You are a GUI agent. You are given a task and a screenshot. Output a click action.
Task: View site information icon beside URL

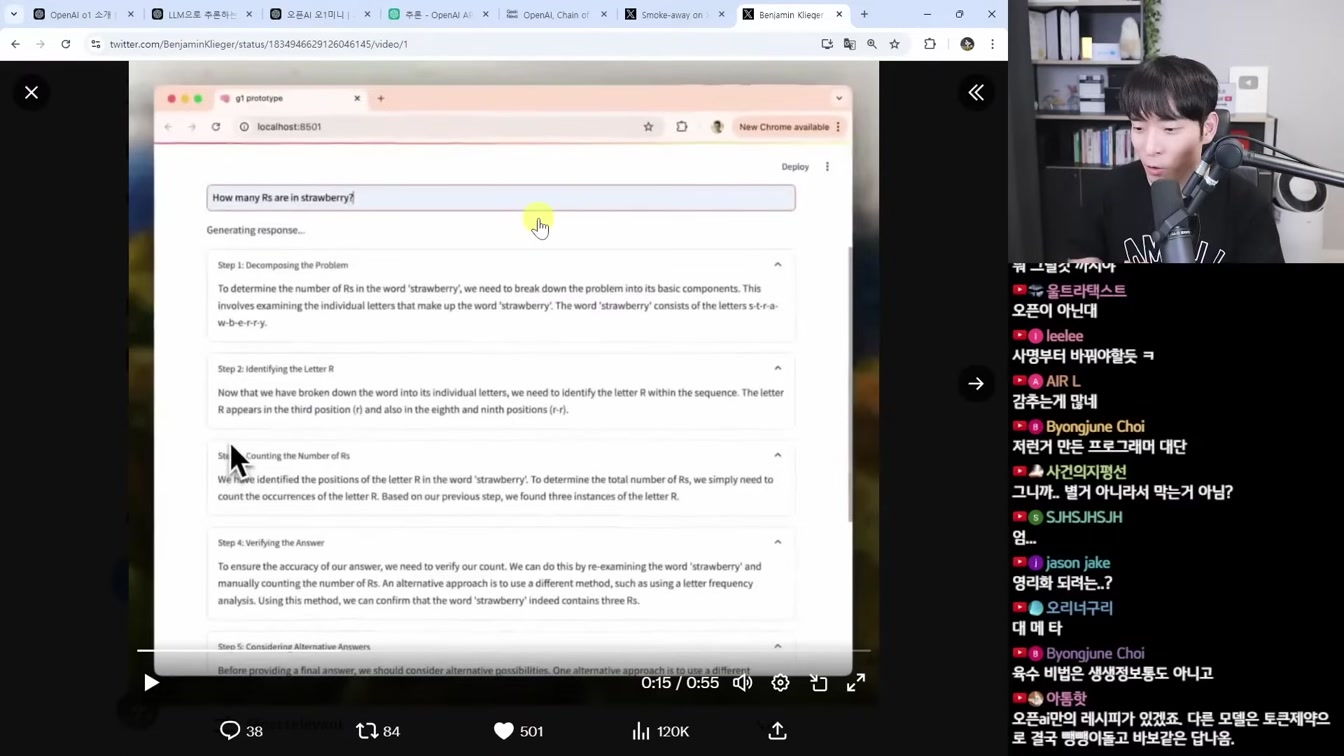point(96,44)
